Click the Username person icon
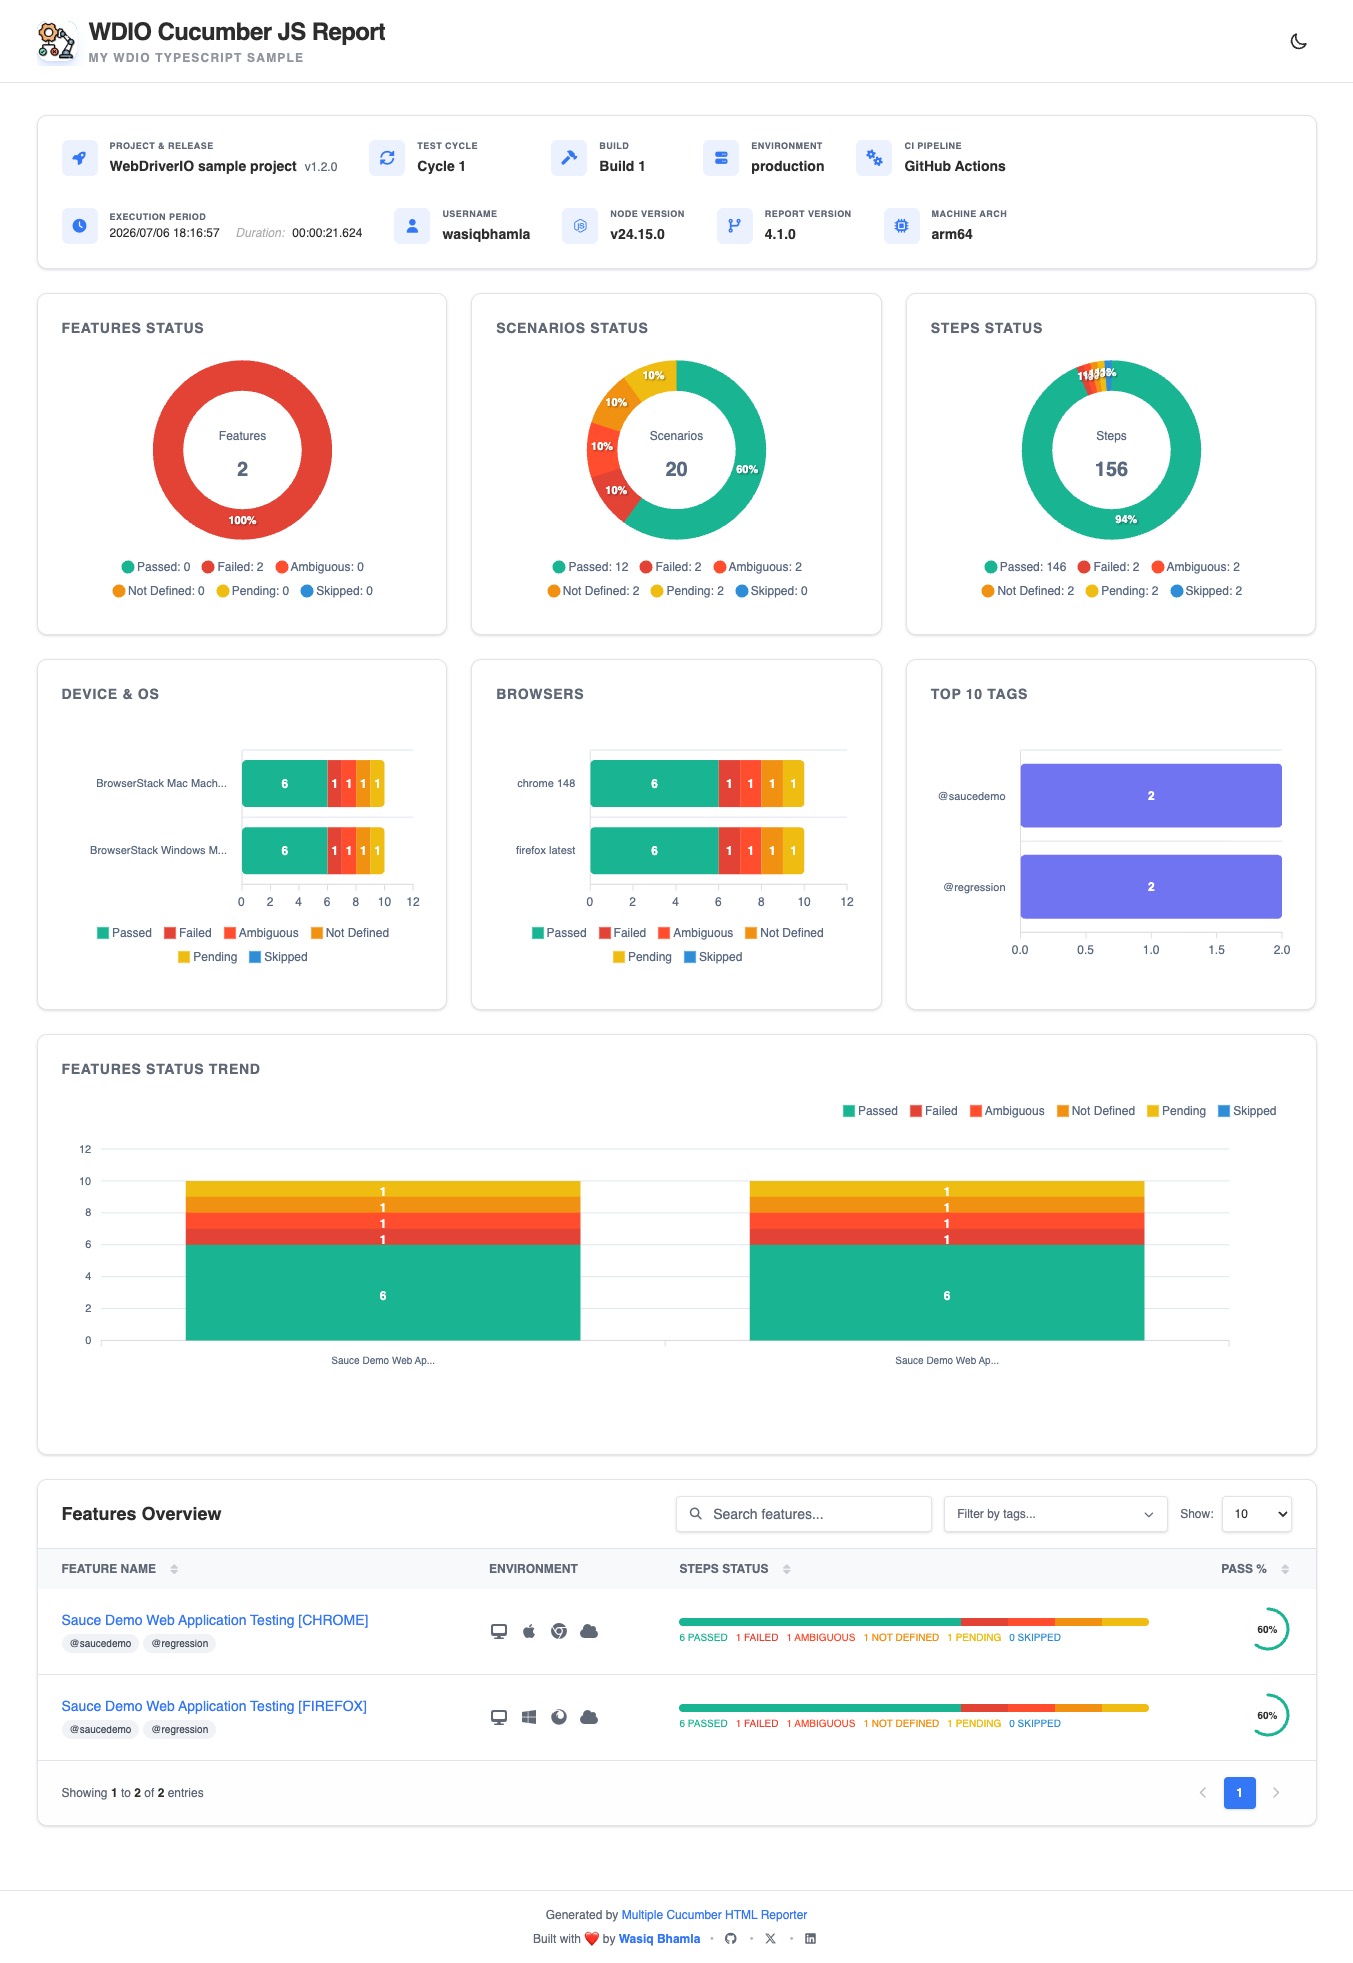This screenshot has width=1353, height=1963. 412,226
